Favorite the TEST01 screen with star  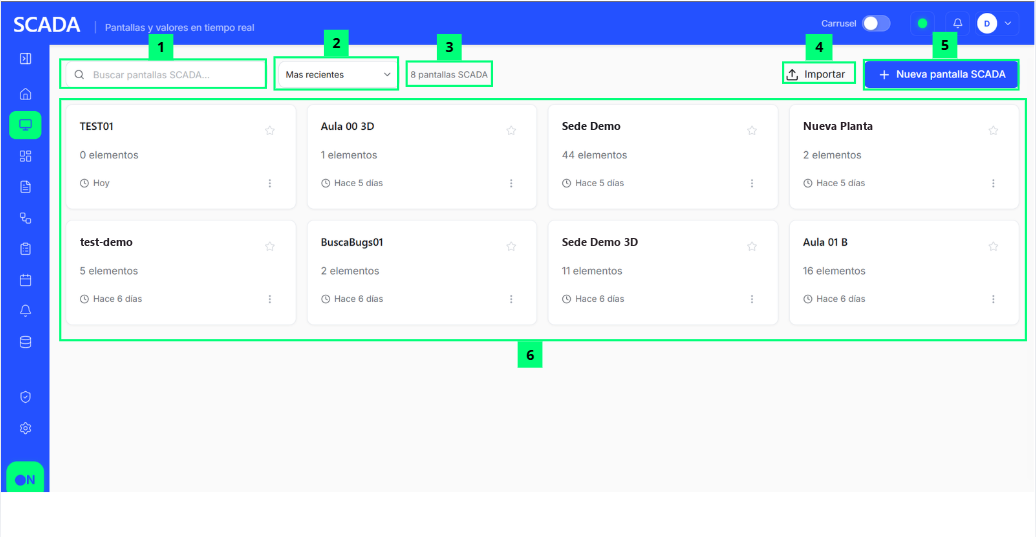[270, 131]
